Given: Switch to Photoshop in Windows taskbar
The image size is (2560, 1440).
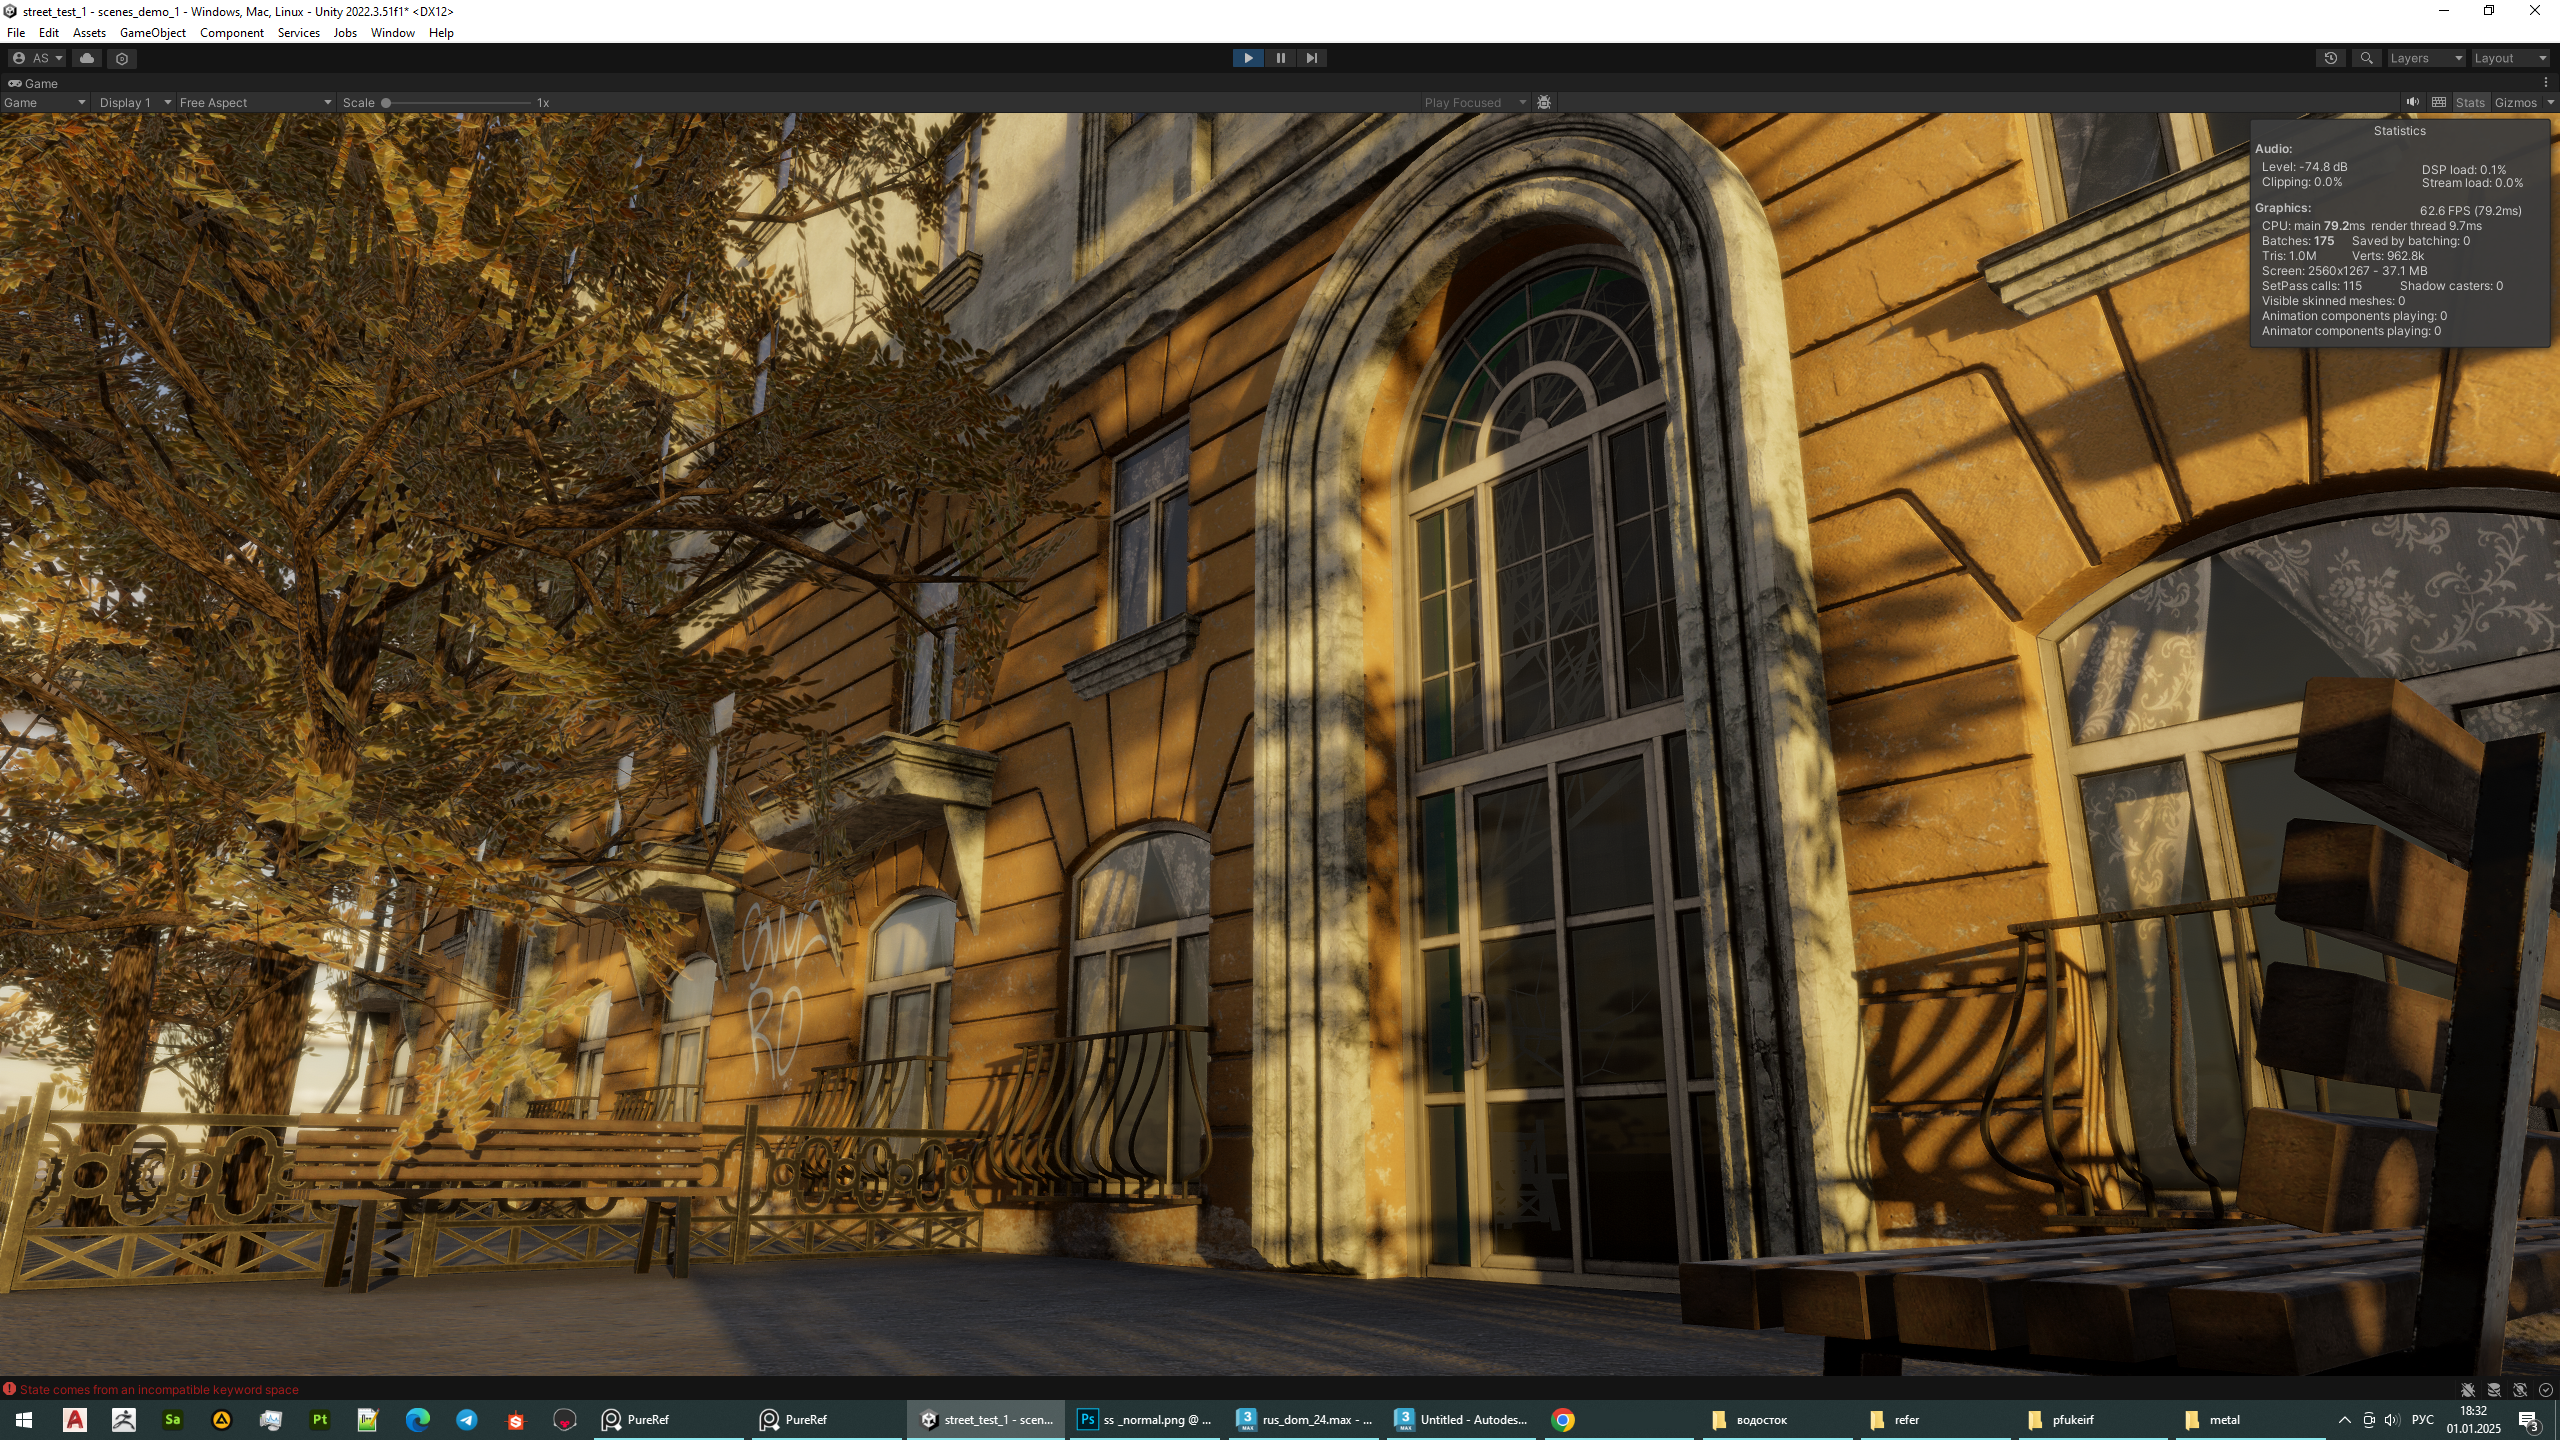Looking at the screenshot, I should click(1146, 1419).
